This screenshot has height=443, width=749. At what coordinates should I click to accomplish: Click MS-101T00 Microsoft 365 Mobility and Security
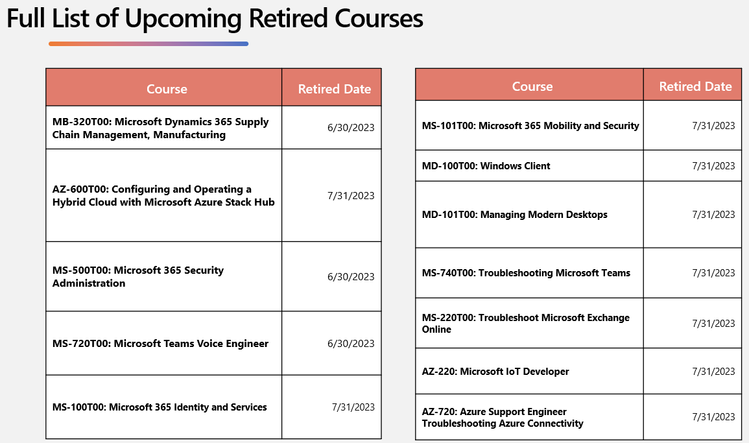pos(530,126)
